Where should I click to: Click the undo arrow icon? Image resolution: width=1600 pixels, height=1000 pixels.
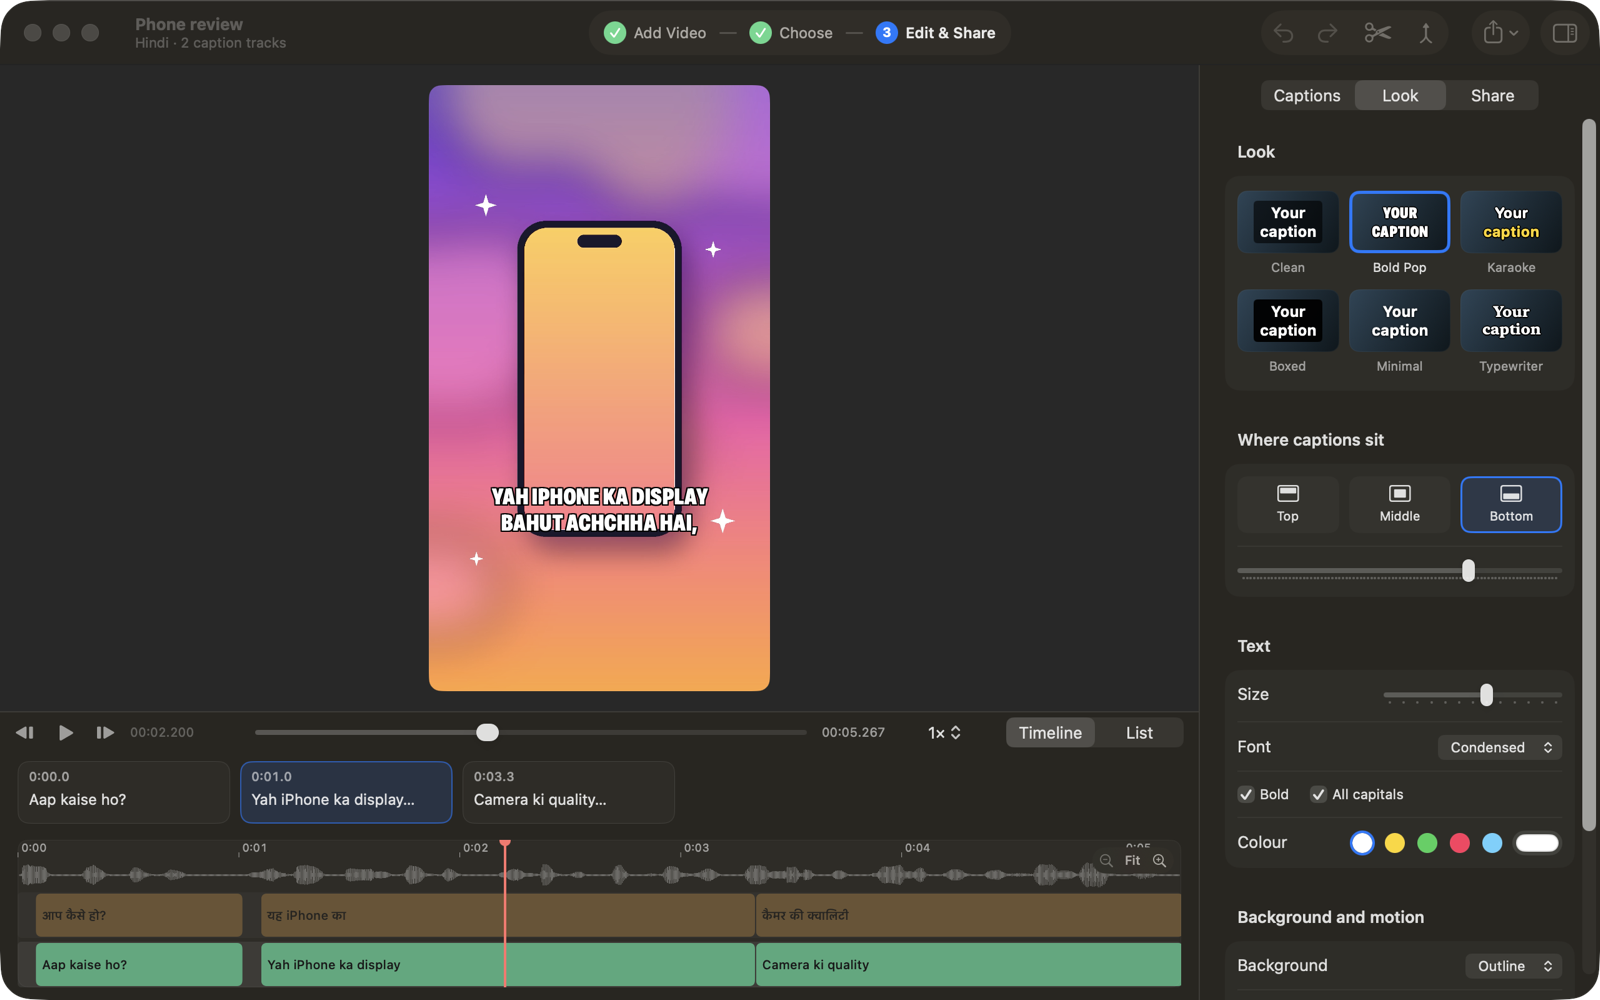1283,33
